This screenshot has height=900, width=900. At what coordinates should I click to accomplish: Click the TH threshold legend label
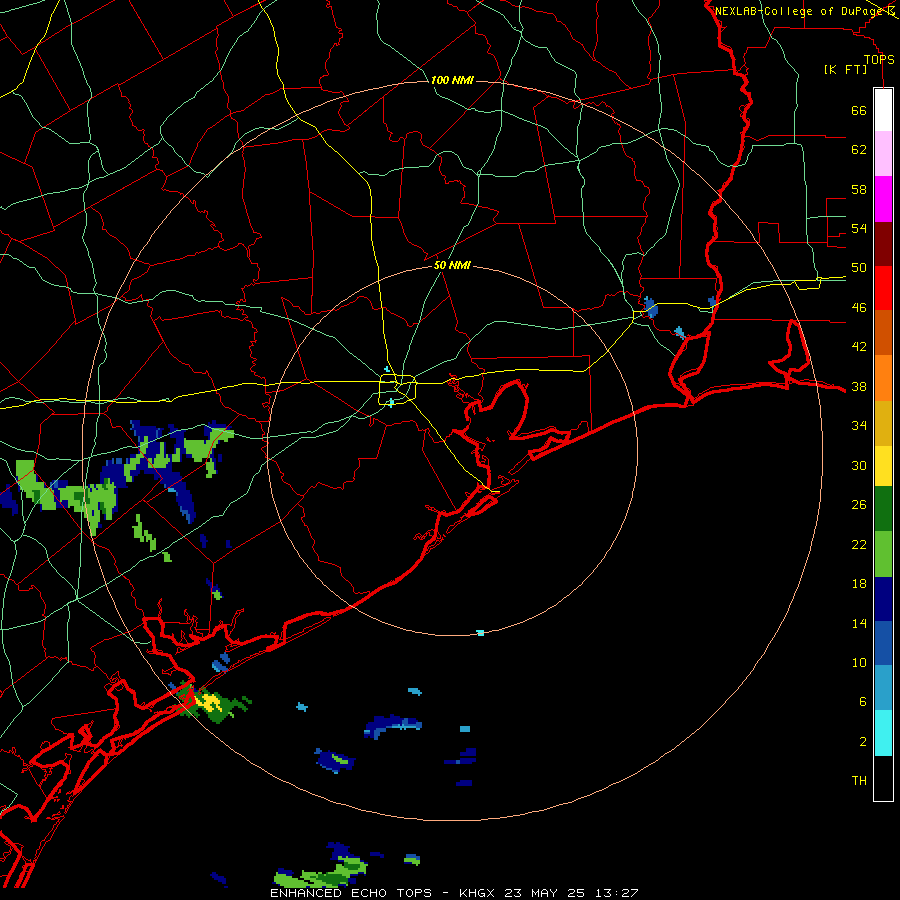coord(859,781)
